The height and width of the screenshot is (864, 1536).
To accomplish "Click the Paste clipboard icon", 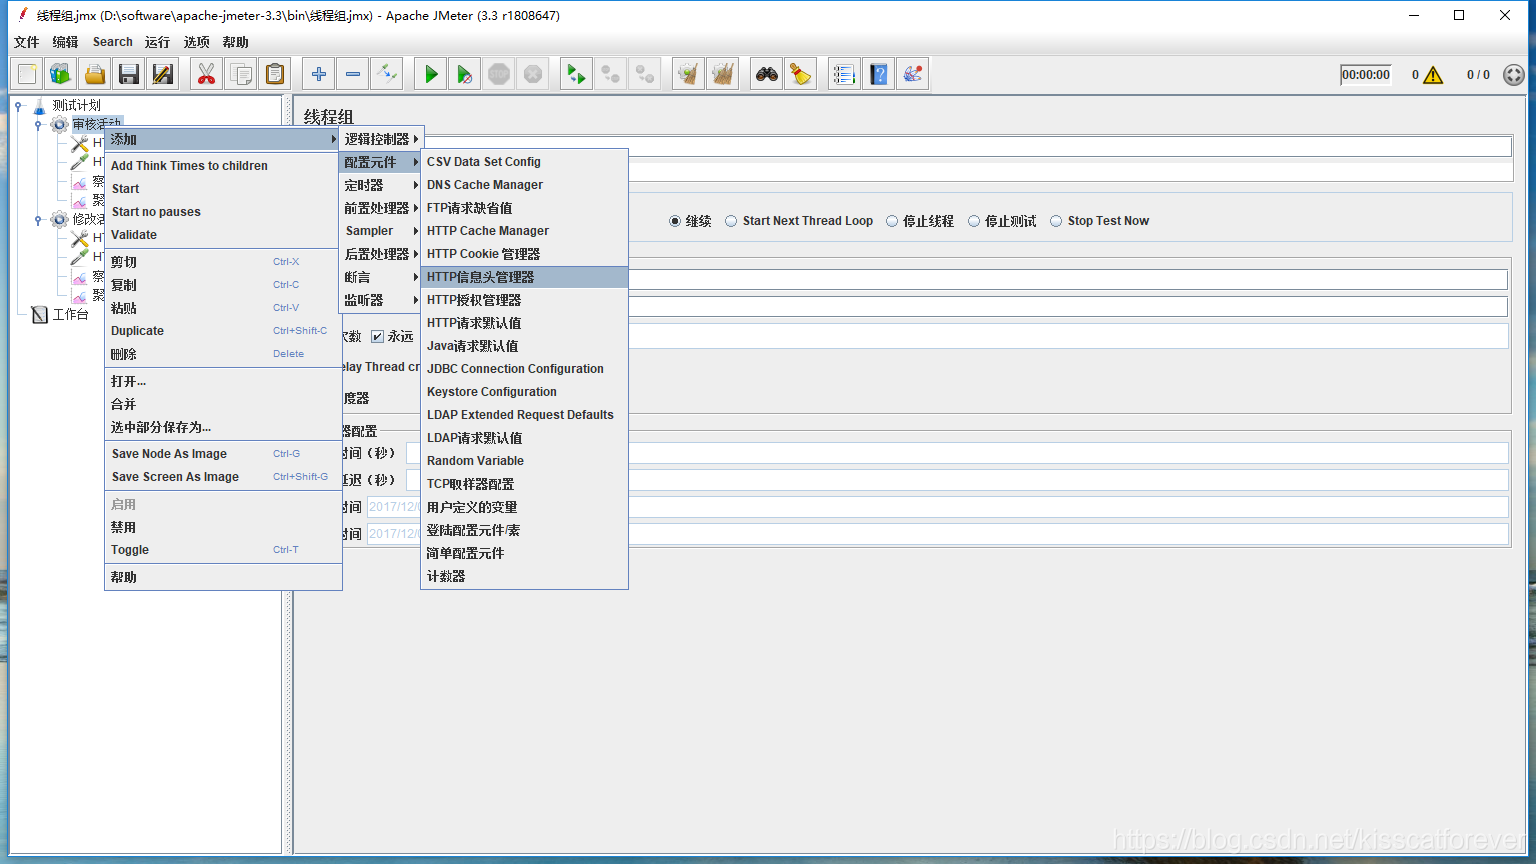I will (x=275, y=74).
